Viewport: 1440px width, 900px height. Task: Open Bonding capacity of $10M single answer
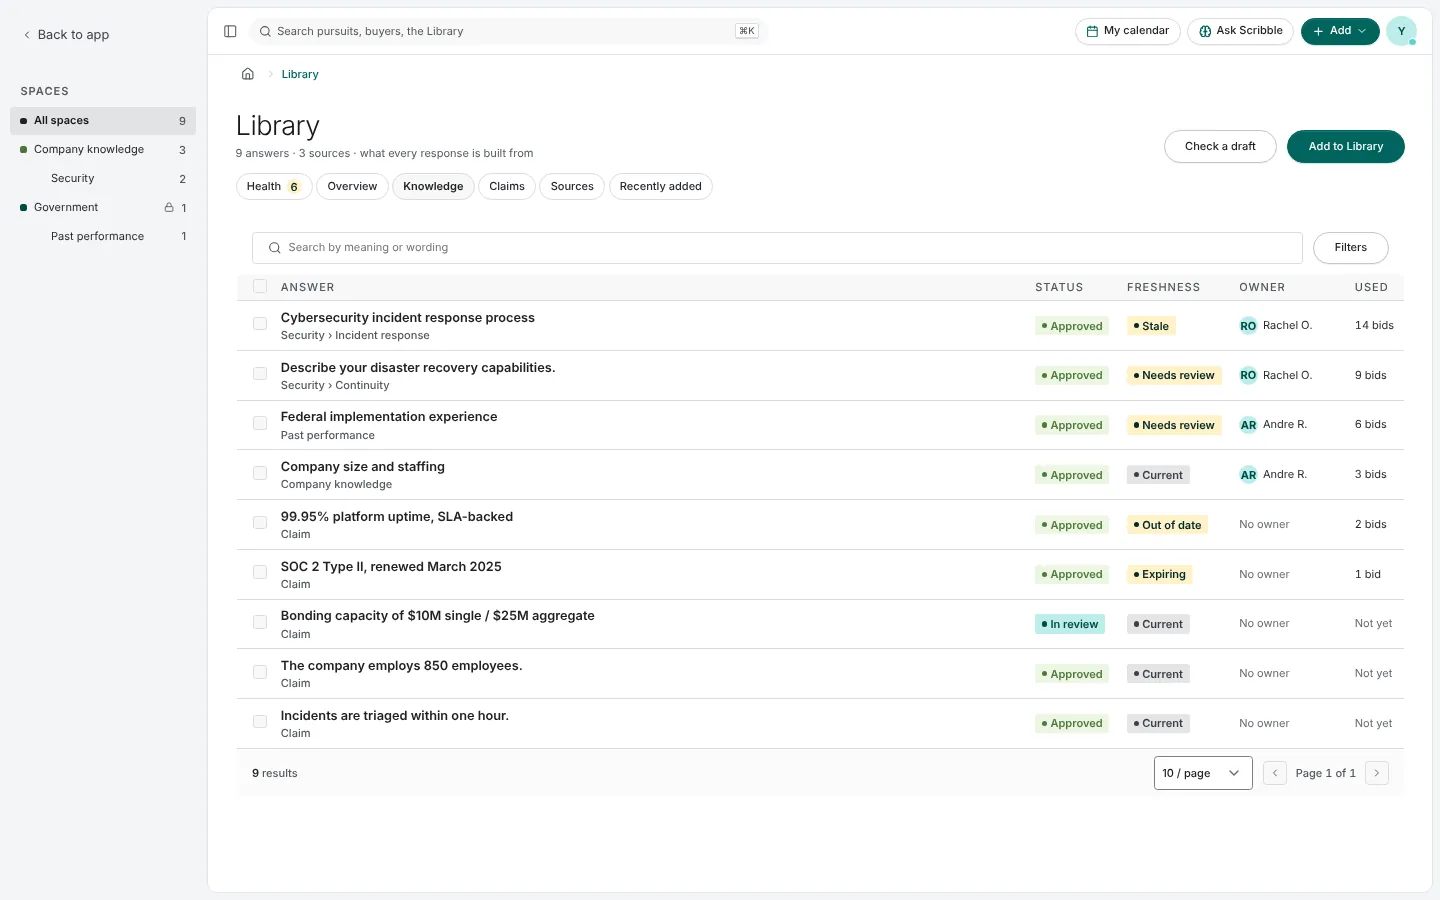pyautogui.click(x=438, y=616)
